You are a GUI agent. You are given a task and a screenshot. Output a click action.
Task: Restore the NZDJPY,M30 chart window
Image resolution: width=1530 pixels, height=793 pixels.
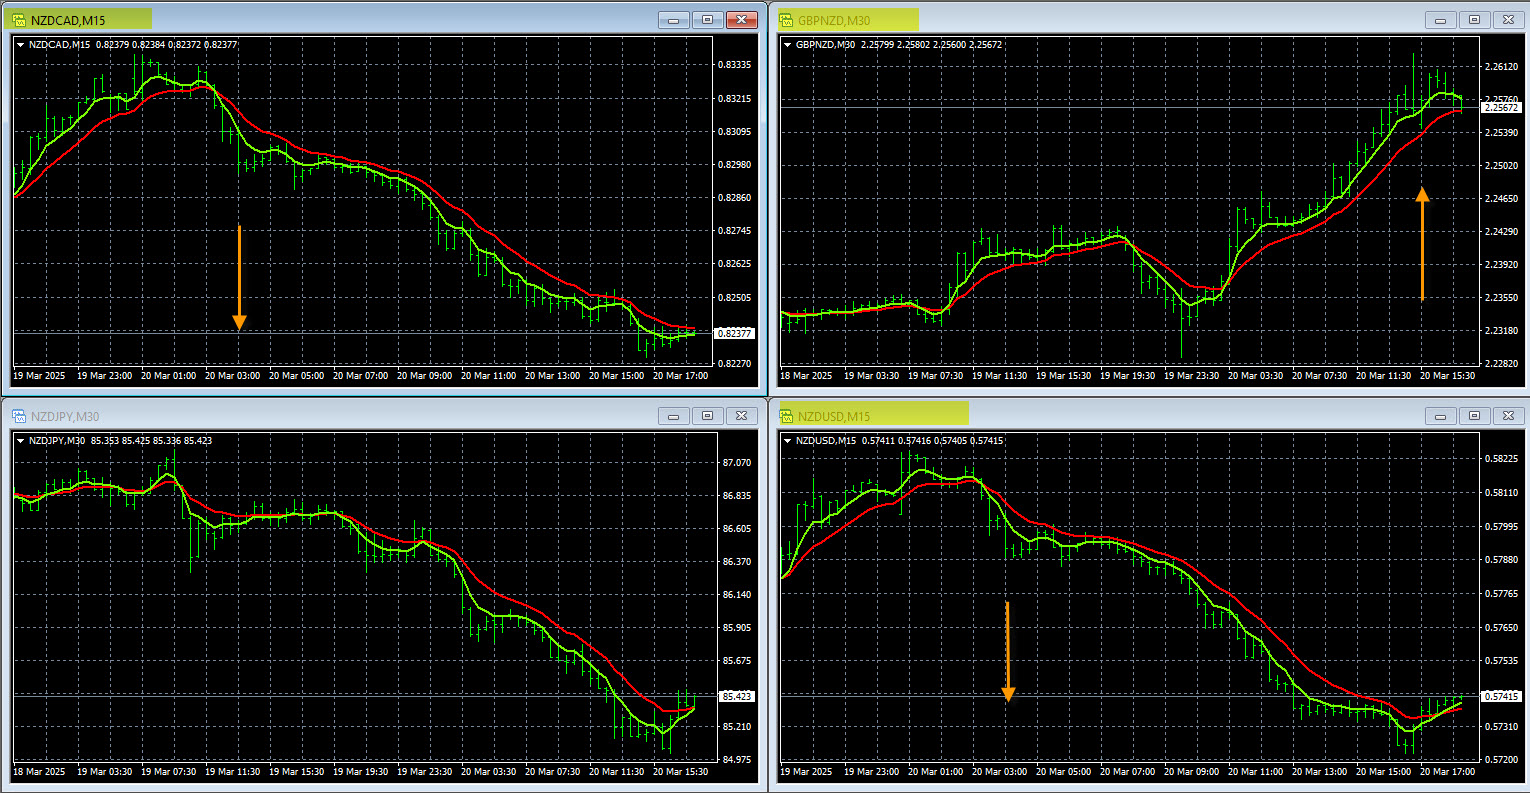click(707, 416)
